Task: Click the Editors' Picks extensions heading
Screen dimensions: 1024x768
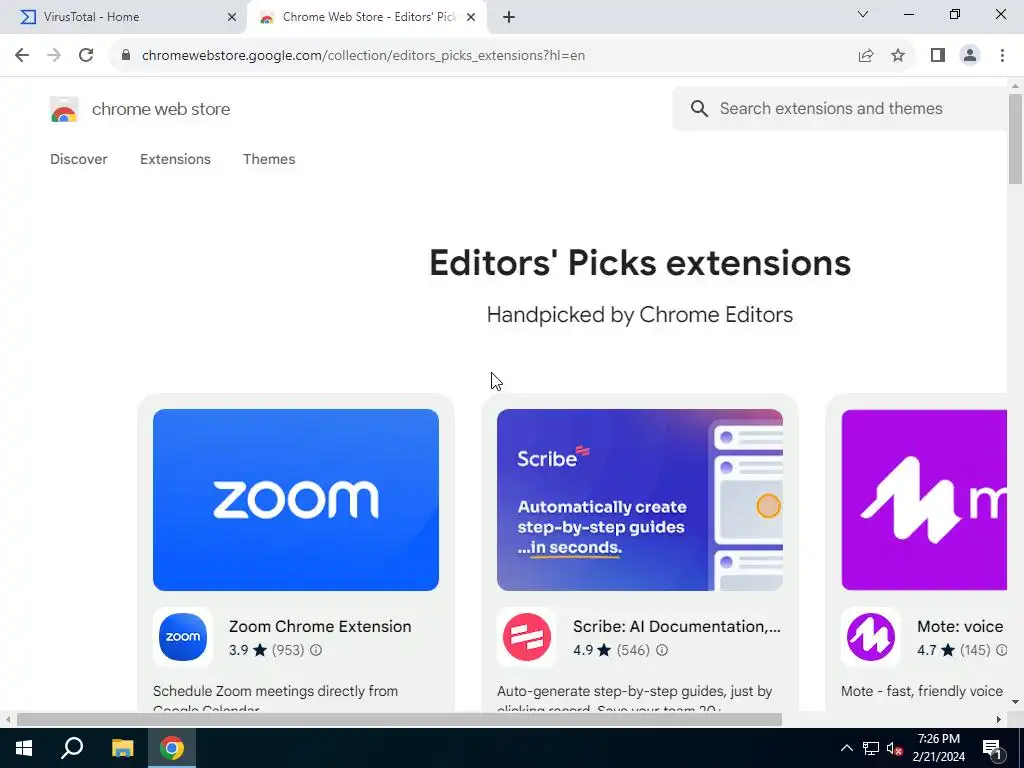Action: pyautogui.click(x=640, y=263)
